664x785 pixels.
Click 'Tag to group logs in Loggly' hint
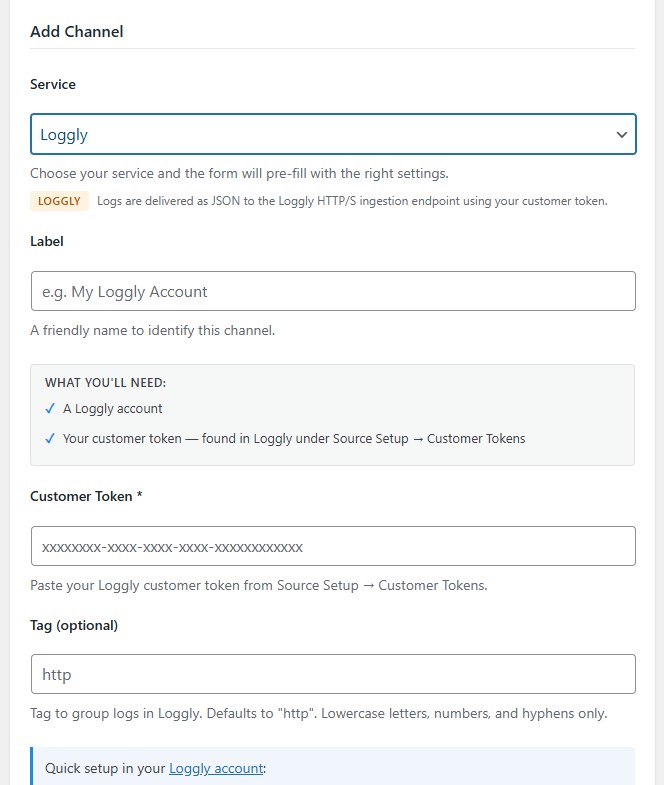(318, 713)
